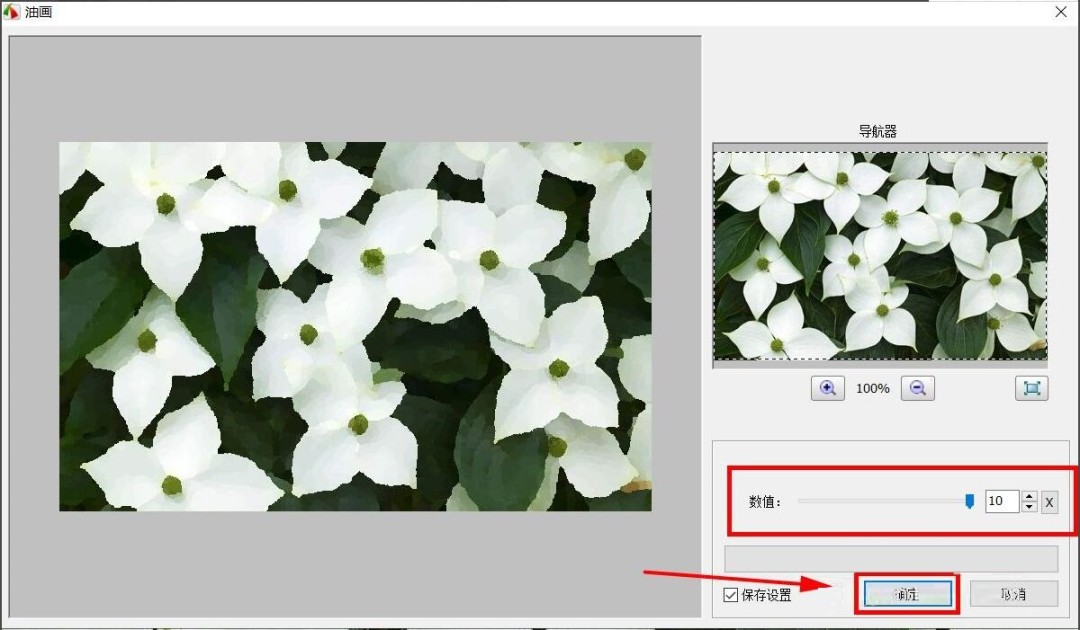Click the value input field showing 10

coord(1002,501)
